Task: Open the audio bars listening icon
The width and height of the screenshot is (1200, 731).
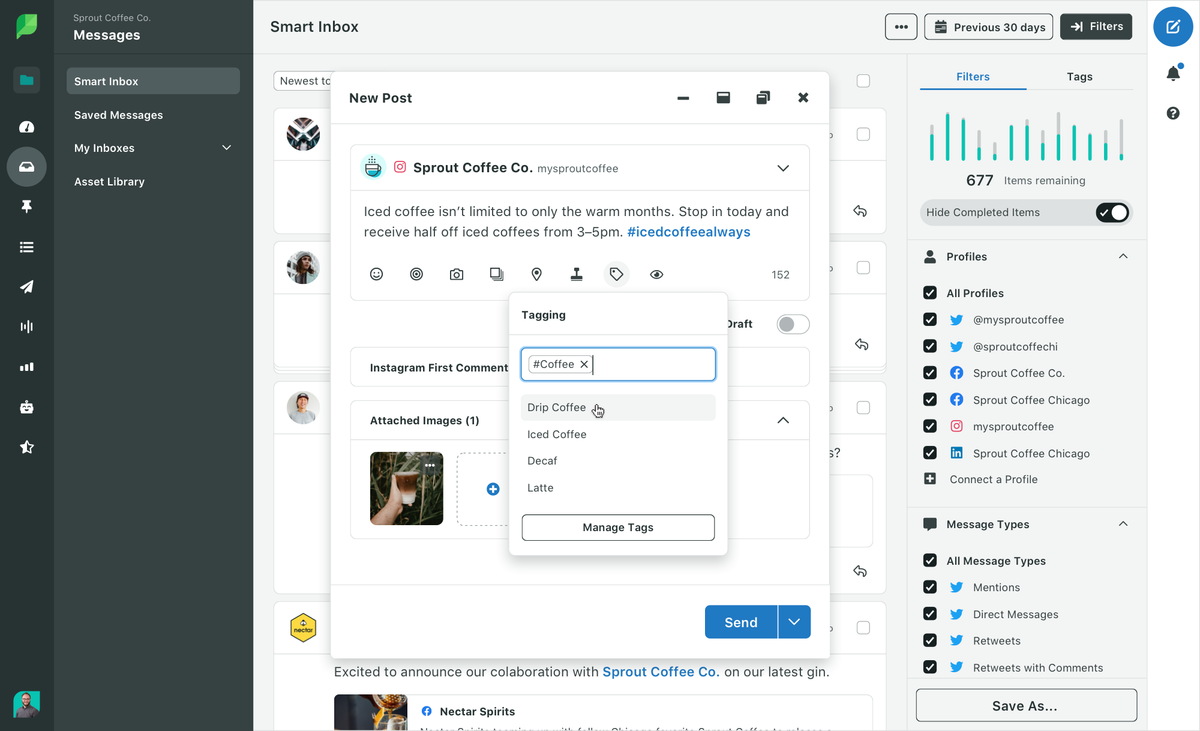Action: tap(27, 327)
